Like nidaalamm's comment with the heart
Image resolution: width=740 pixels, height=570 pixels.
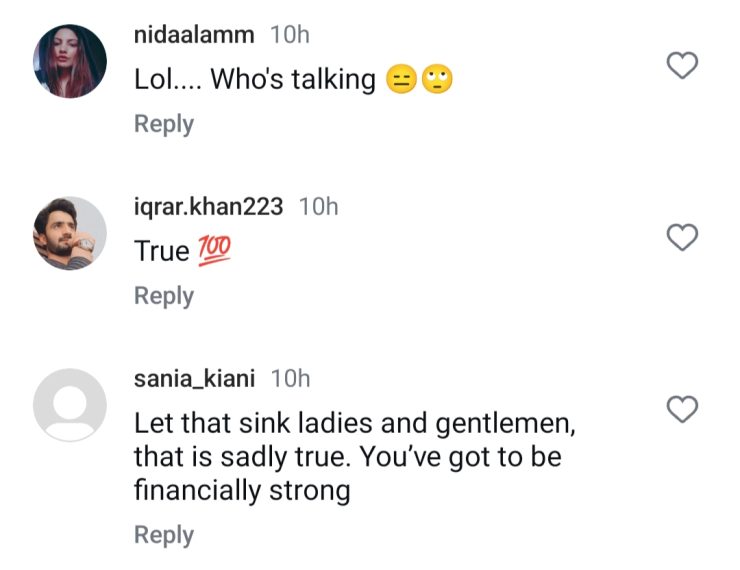pyautogui.click(x=682, y=66)
